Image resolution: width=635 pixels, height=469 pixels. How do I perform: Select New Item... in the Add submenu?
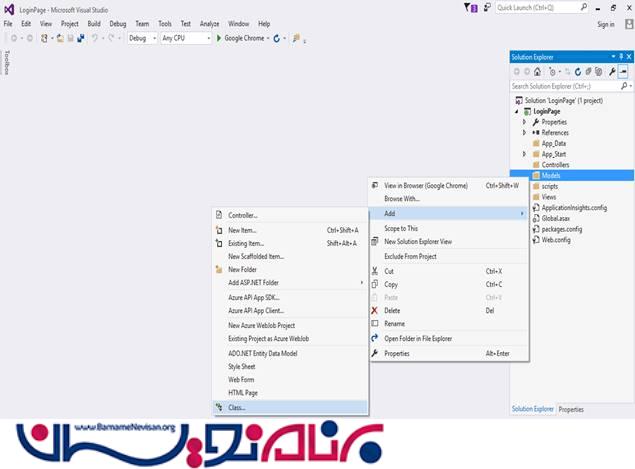click(x=290, y=230)
